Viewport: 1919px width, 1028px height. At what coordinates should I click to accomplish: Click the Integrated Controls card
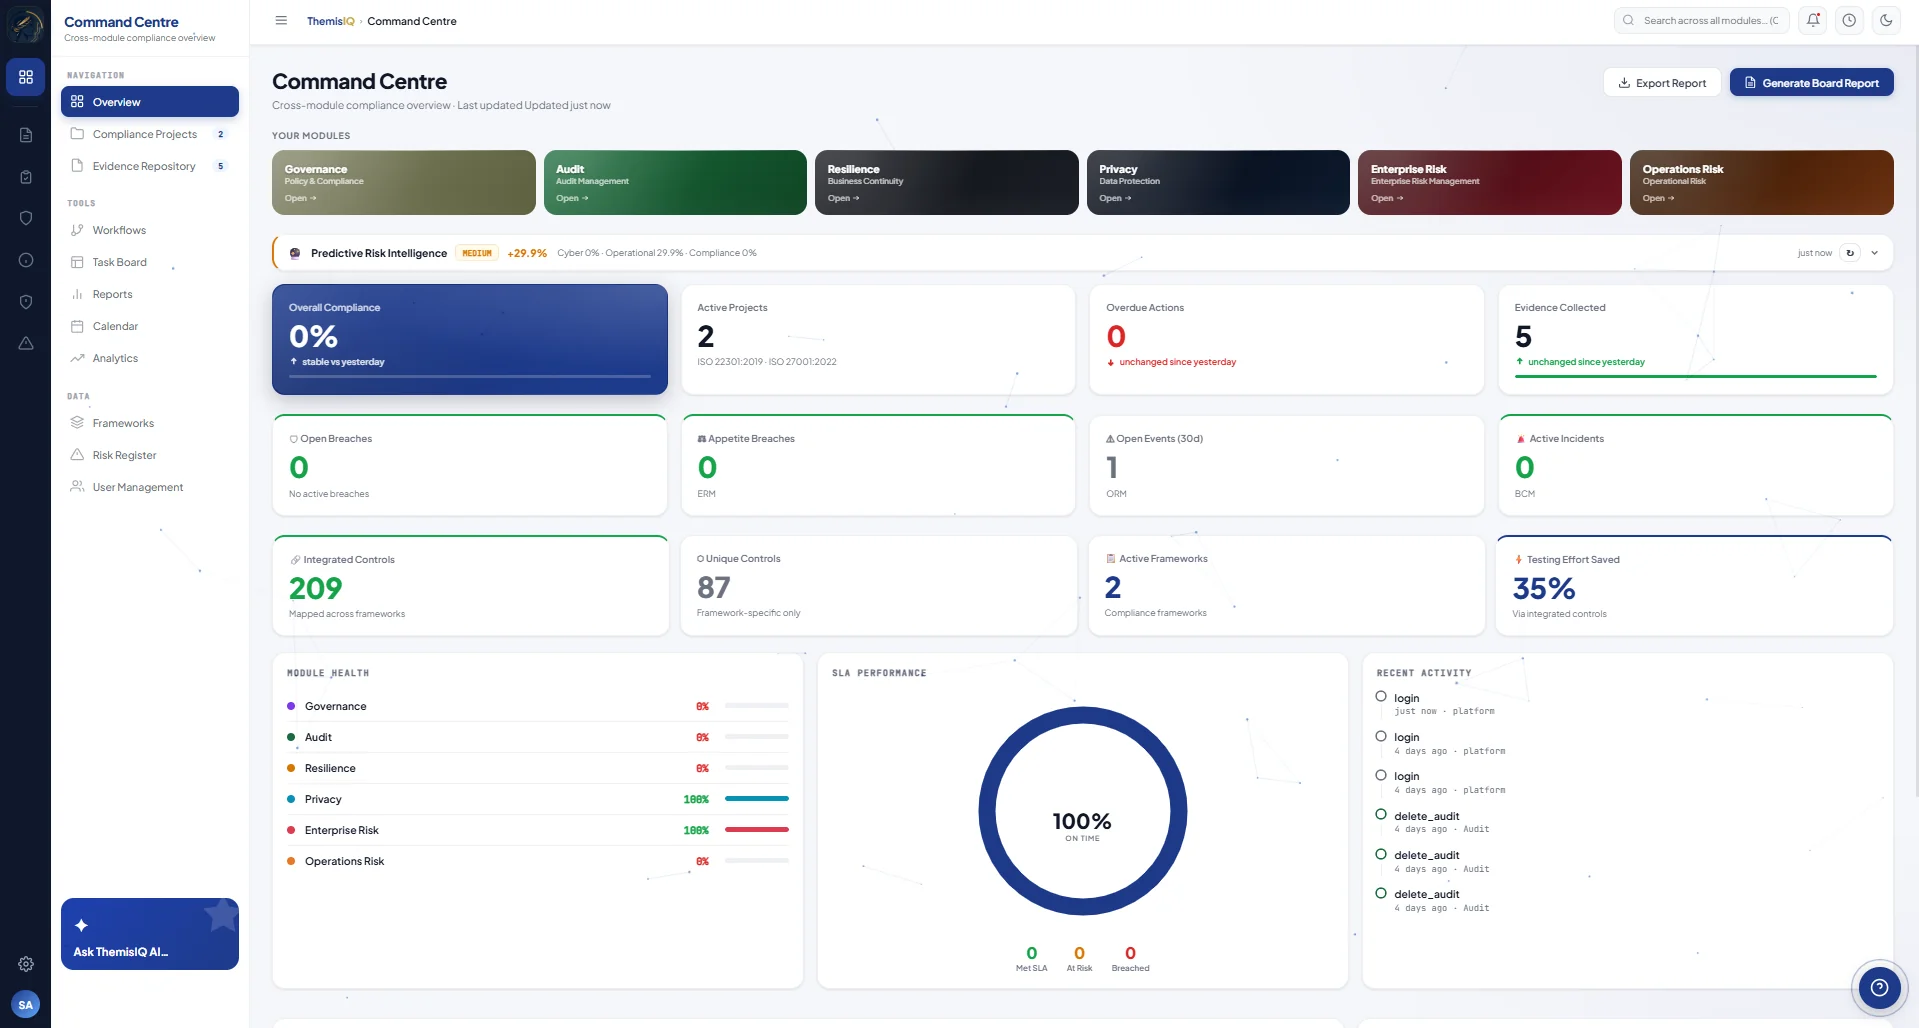coord(470,586)
